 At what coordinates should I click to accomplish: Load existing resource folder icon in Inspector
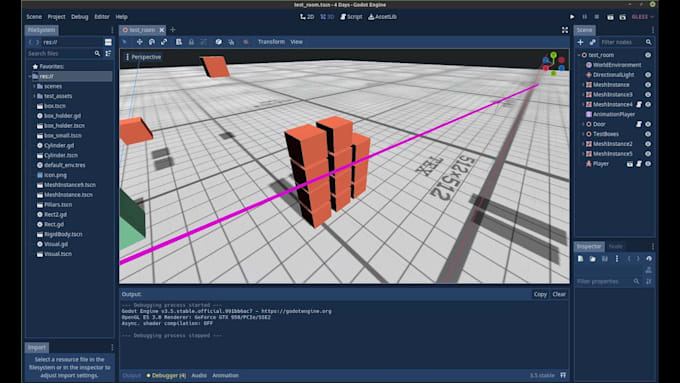592,259
